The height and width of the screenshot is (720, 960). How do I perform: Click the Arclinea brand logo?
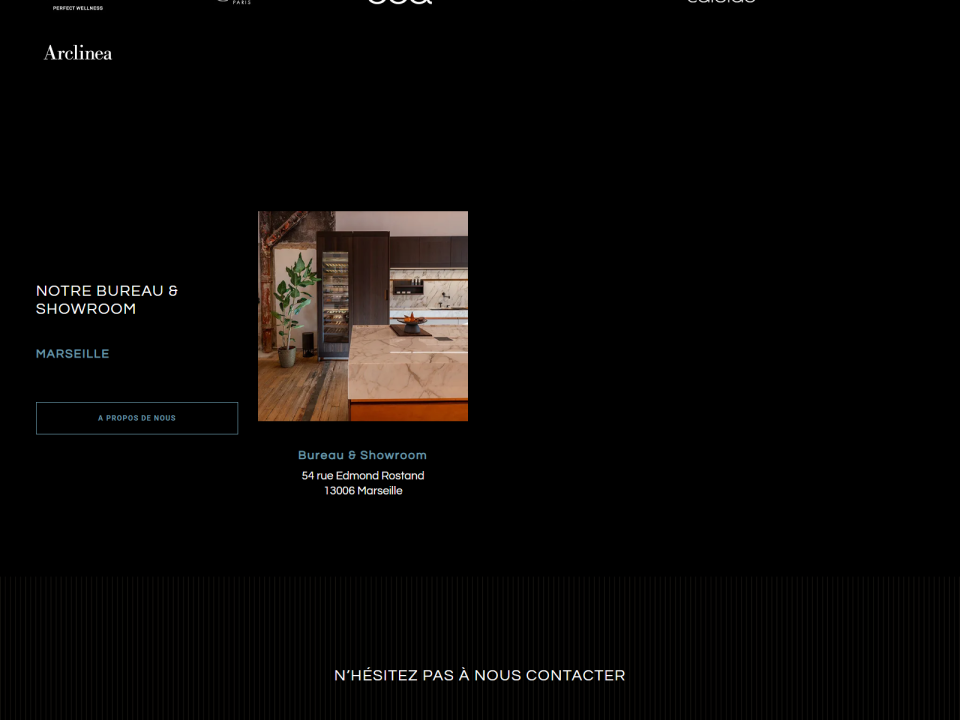point(78,53)
